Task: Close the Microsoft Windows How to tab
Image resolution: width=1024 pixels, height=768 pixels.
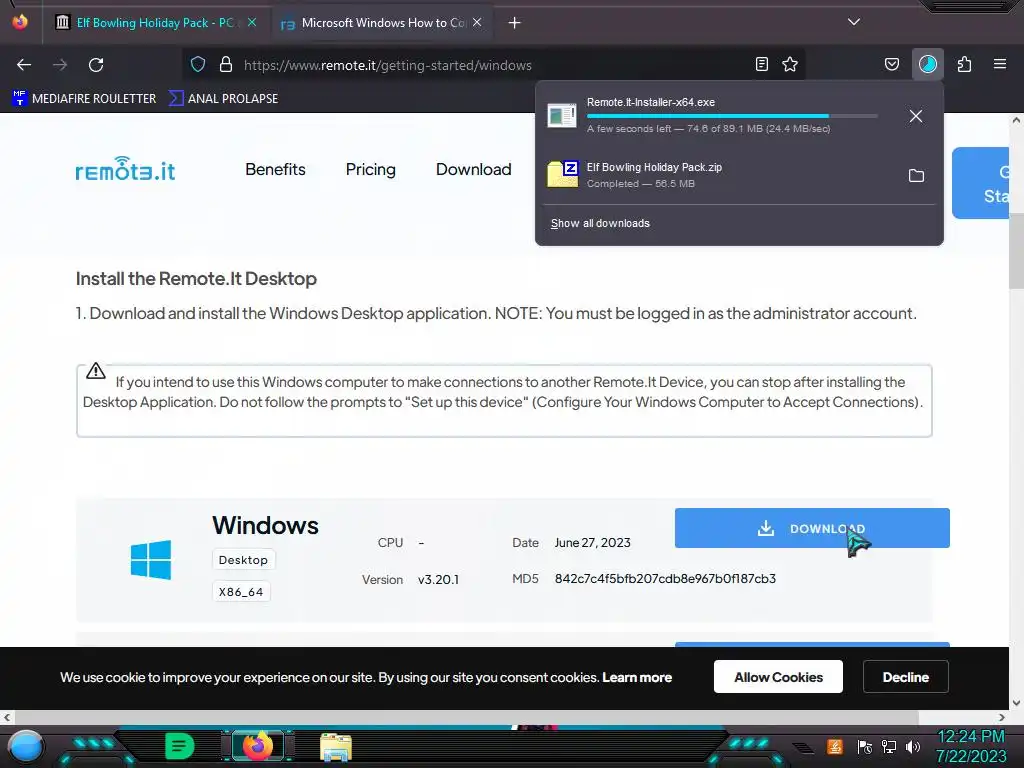Action: [477, 22]
